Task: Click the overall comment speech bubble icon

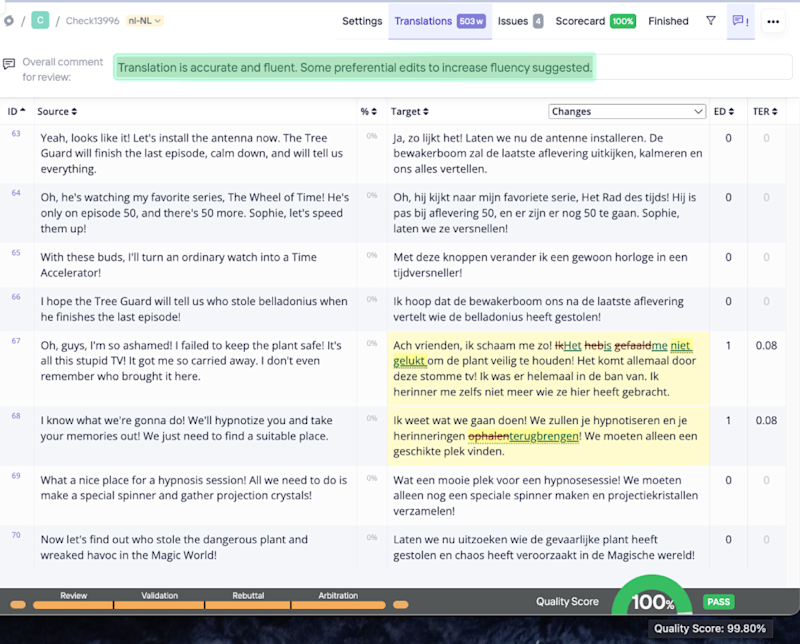Action: tap(9, 64)
